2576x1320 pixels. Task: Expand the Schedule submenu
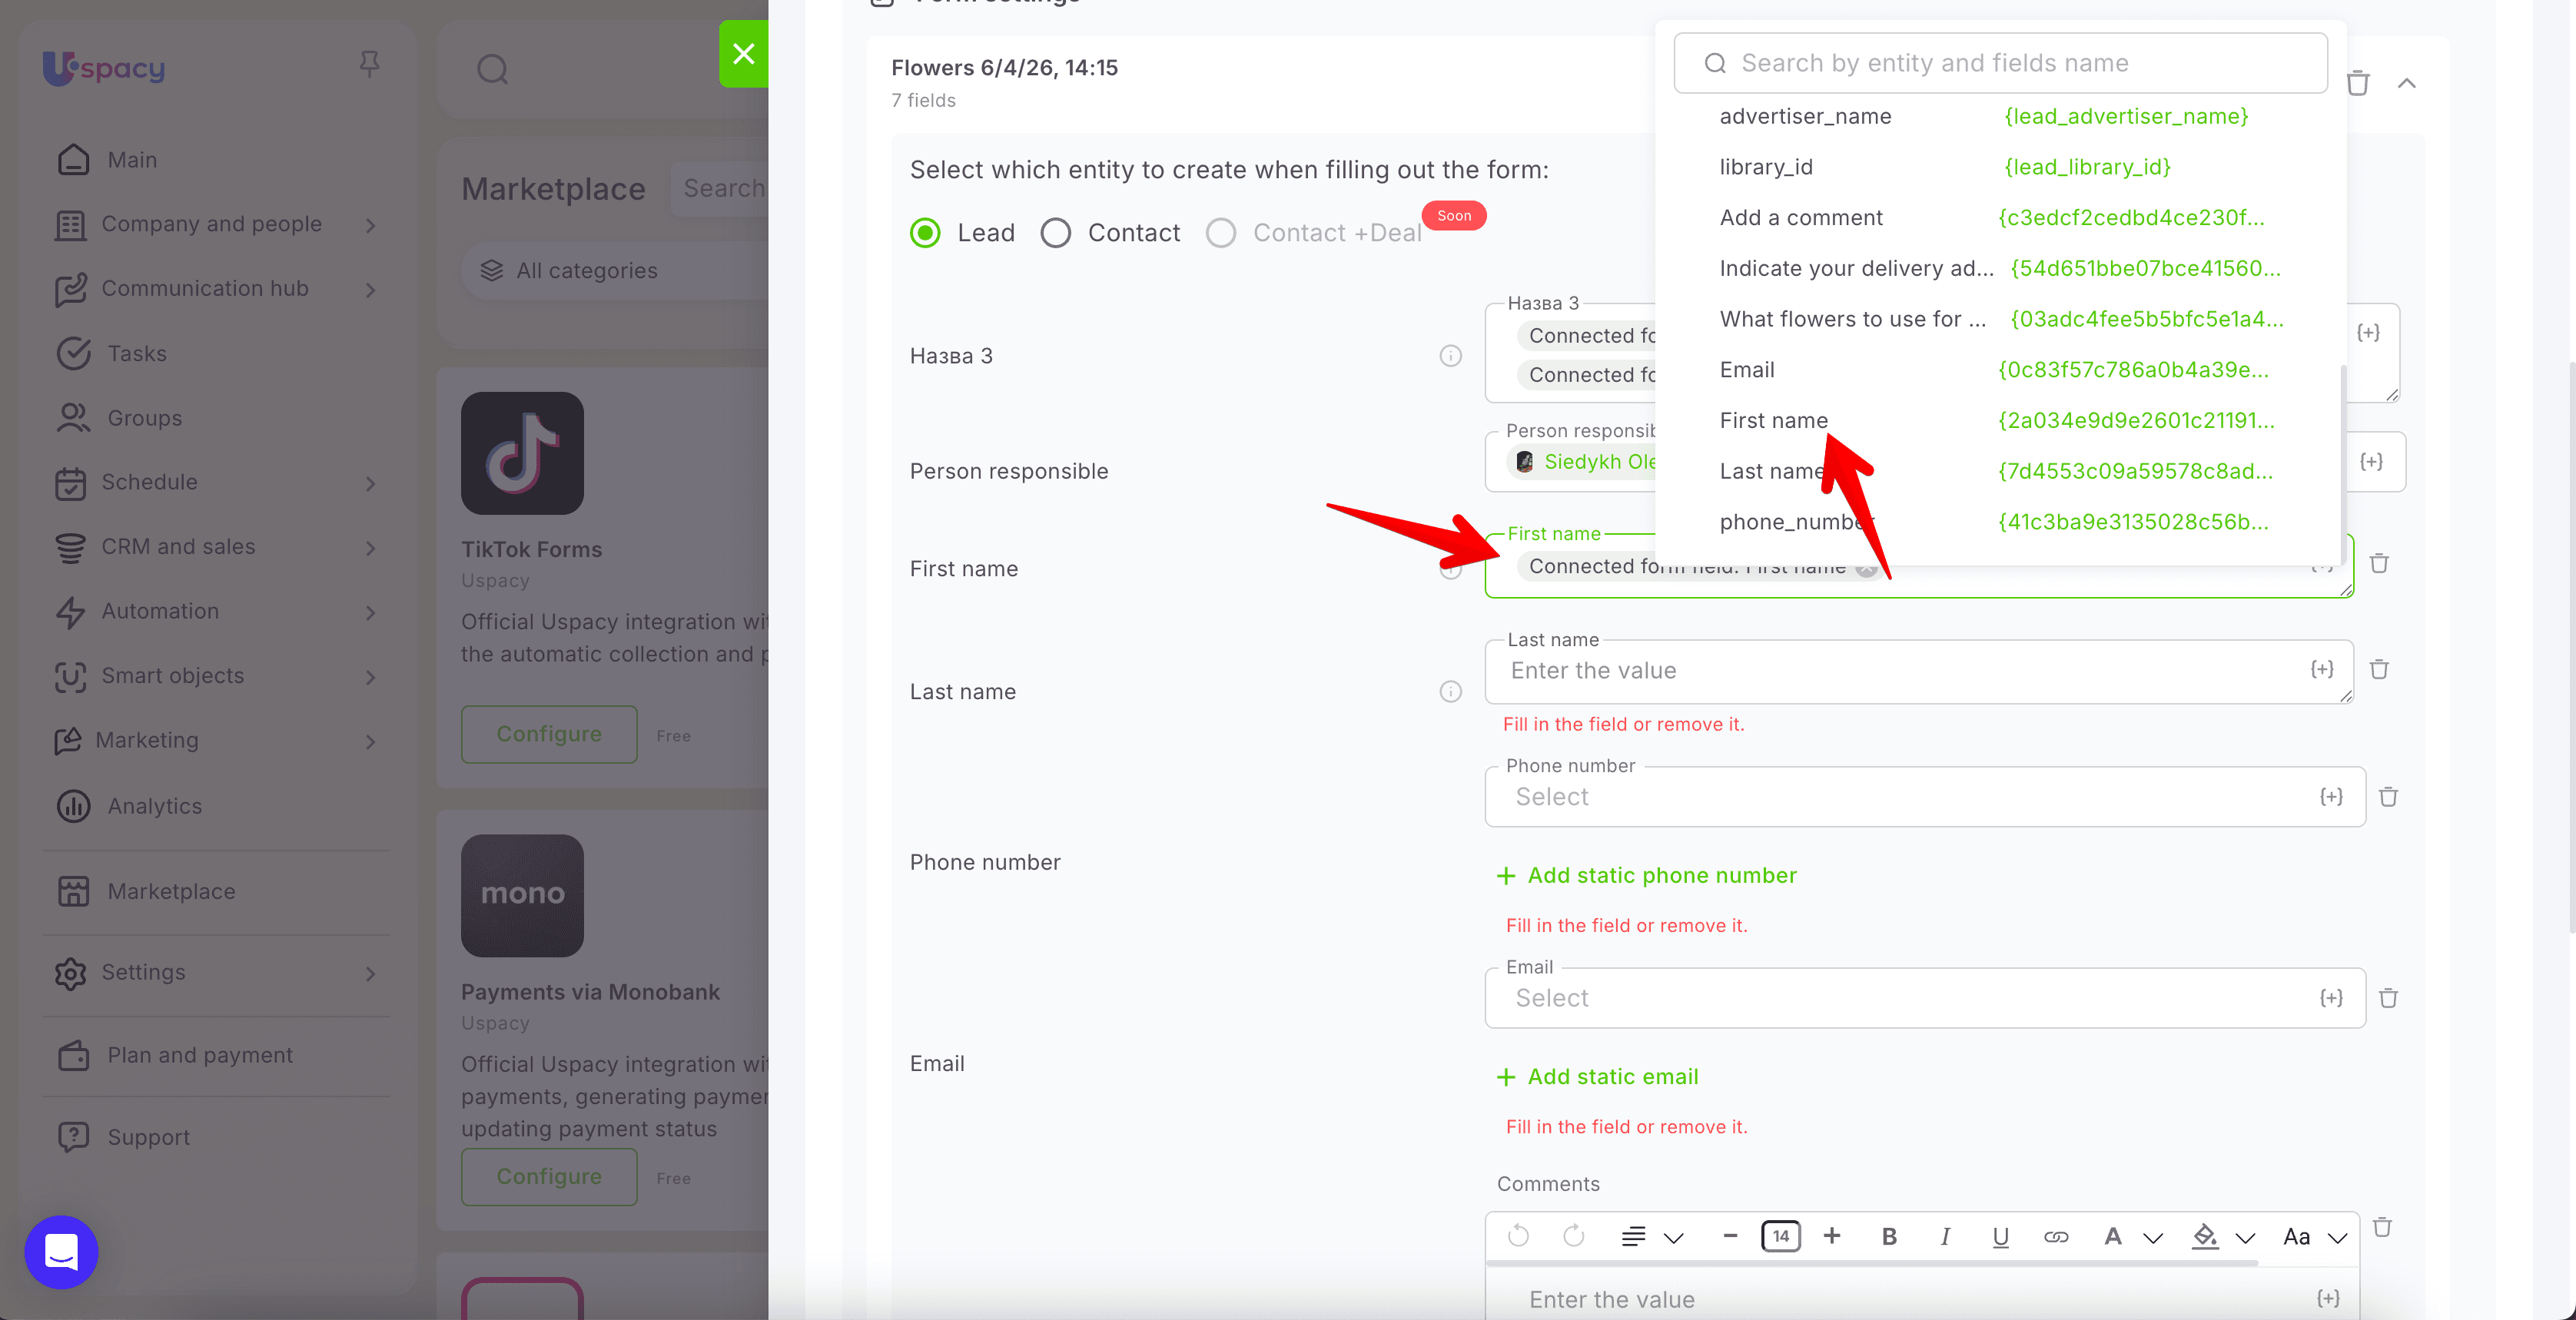click(x=370, y=483)
